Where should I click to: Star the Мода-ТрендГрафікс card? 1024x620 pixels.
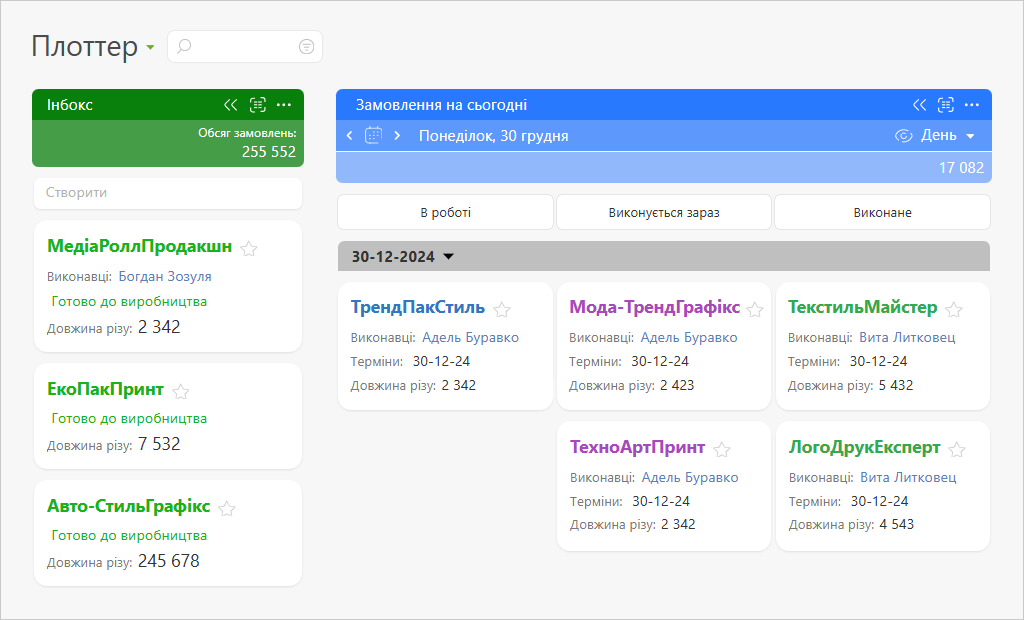pyautogui.click(x=755, y=309)
